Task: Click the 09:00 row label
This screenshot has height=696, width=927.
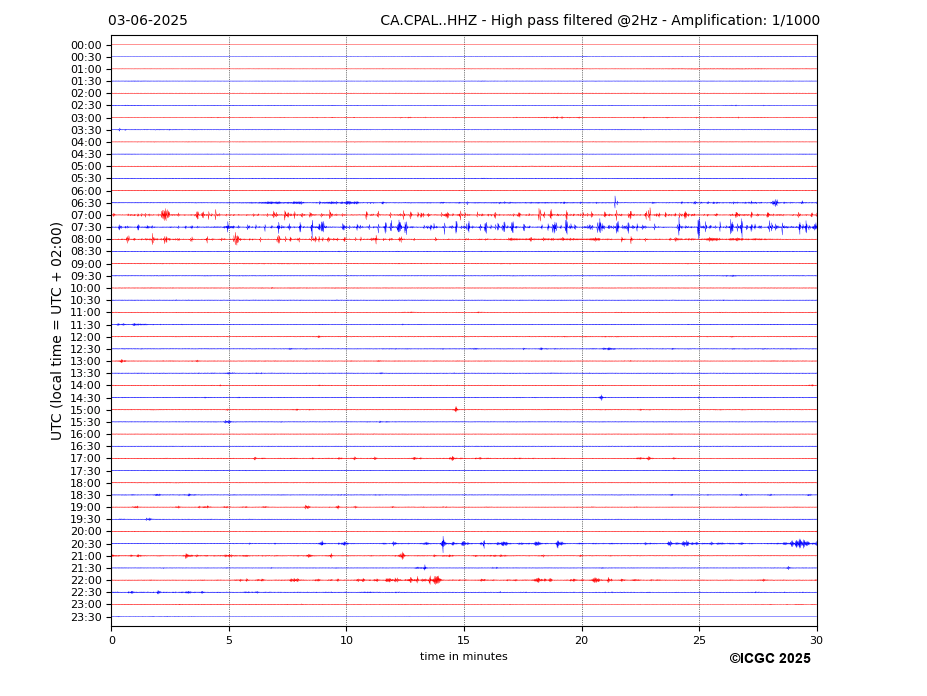Action: [x=86, y=264]
